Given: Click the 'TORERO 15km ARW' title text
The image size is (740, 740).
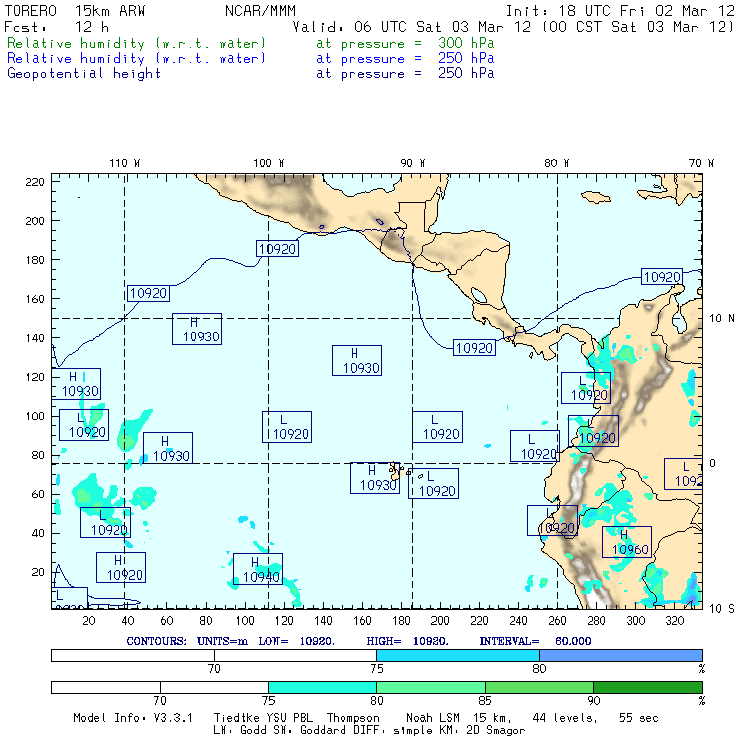Looking at the screenshot, I should pyautogui.click(x=75, y=11).
